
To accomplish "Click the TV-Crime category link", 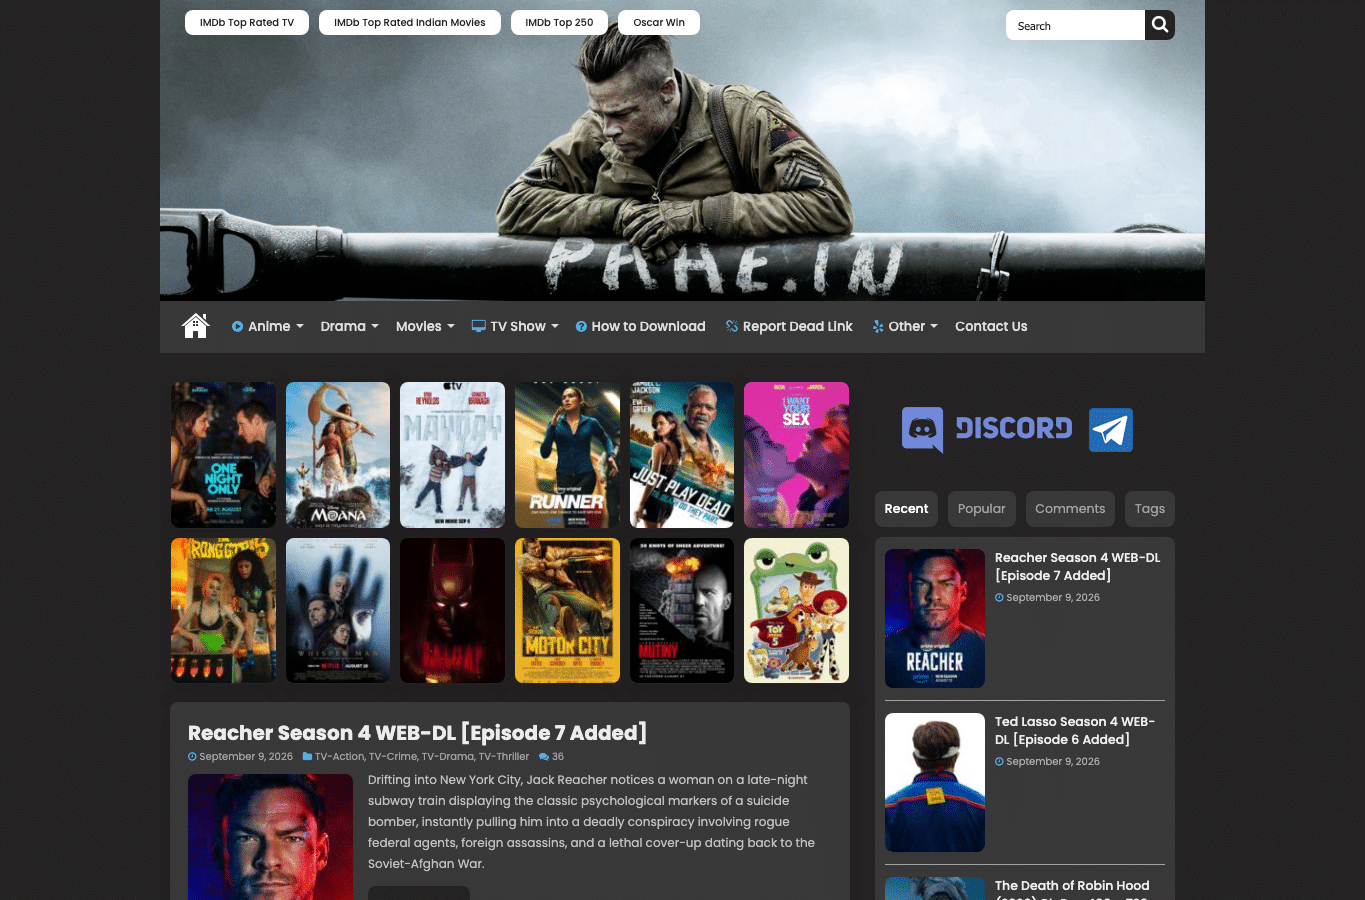I will click(393, 757).
